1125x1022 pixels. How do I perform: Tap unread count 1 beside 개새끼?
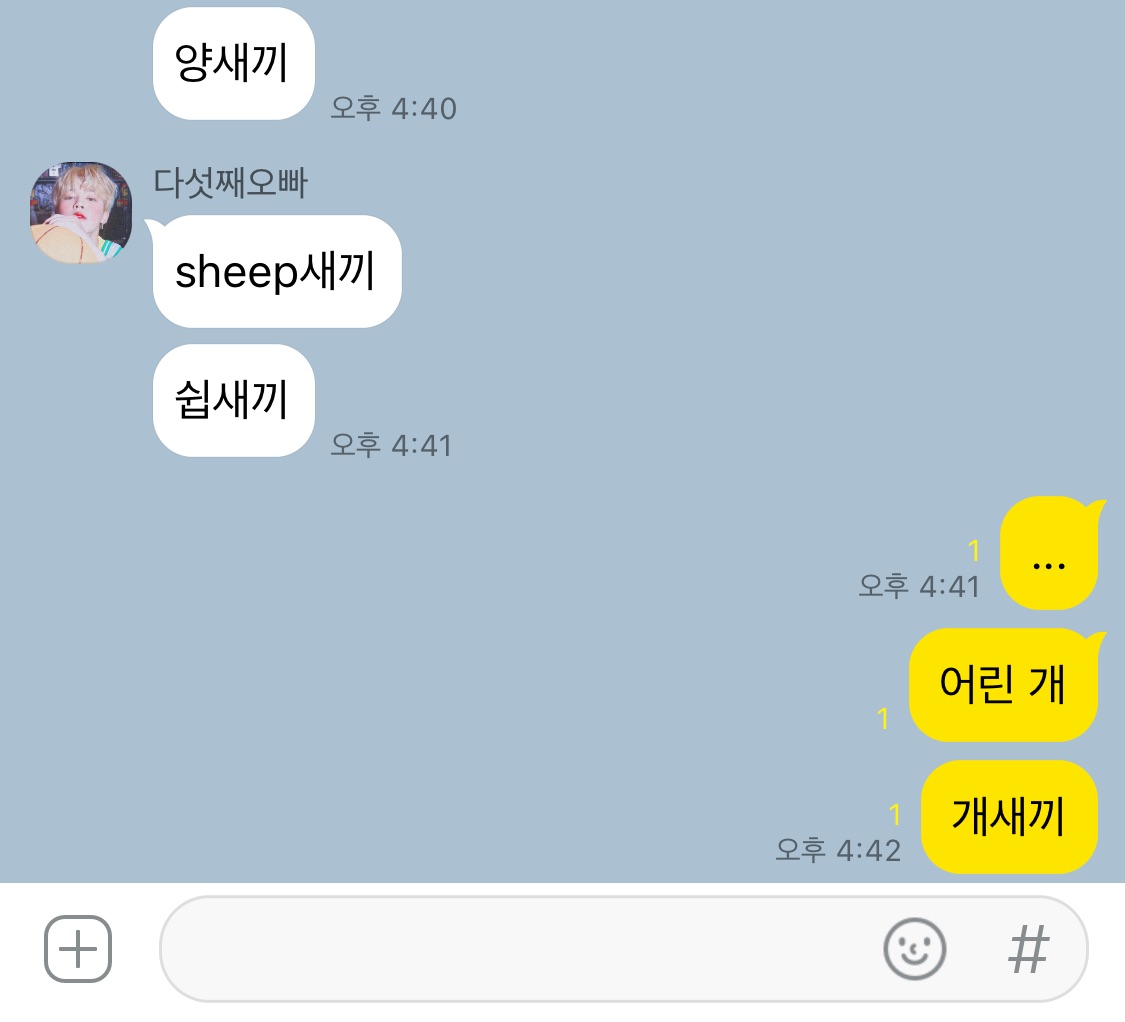(895, 815)
